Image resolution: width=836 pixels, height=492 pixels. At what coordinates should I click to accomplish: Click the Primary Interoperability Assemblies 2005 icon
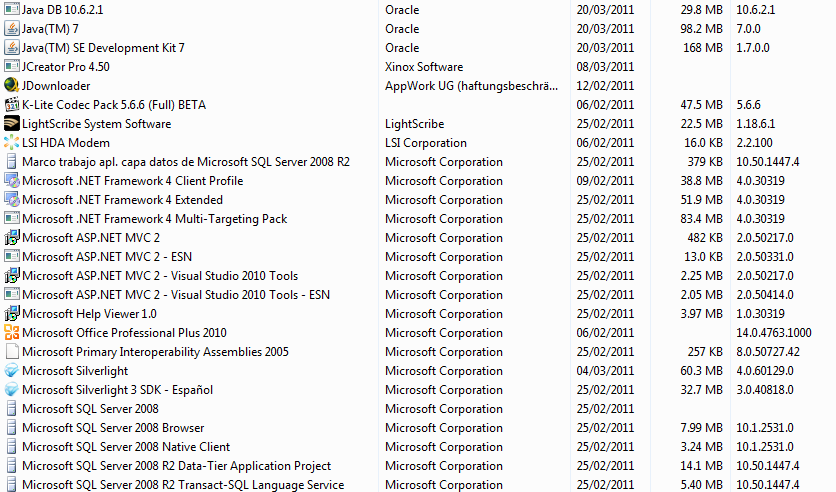[11, 352]
